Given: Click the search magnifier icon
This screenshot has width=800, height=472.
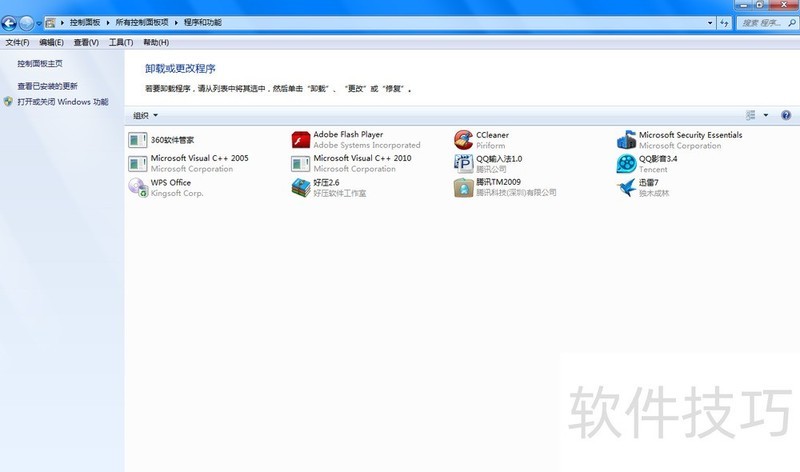Looking at the screenshot, I should [x=791, y=23].
